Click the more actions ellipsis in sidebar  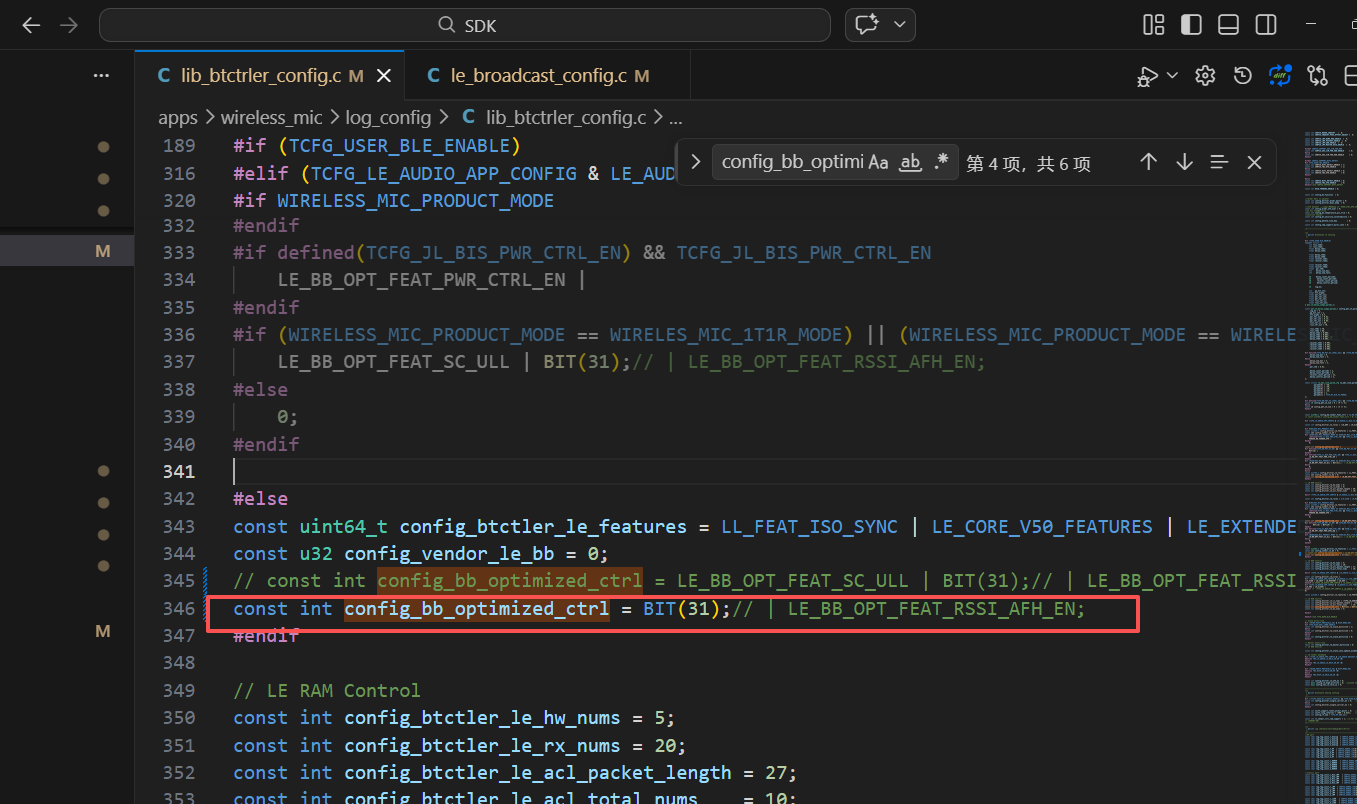point(101,75)
